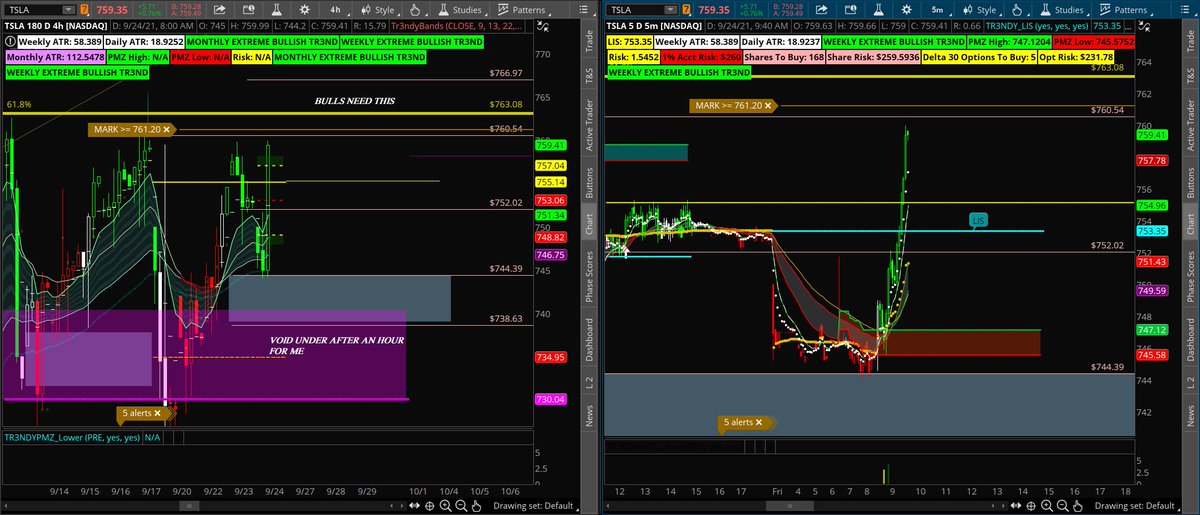
Task: Remove MARK >= 761.20 alert on right chart
Action: point(769,104)
